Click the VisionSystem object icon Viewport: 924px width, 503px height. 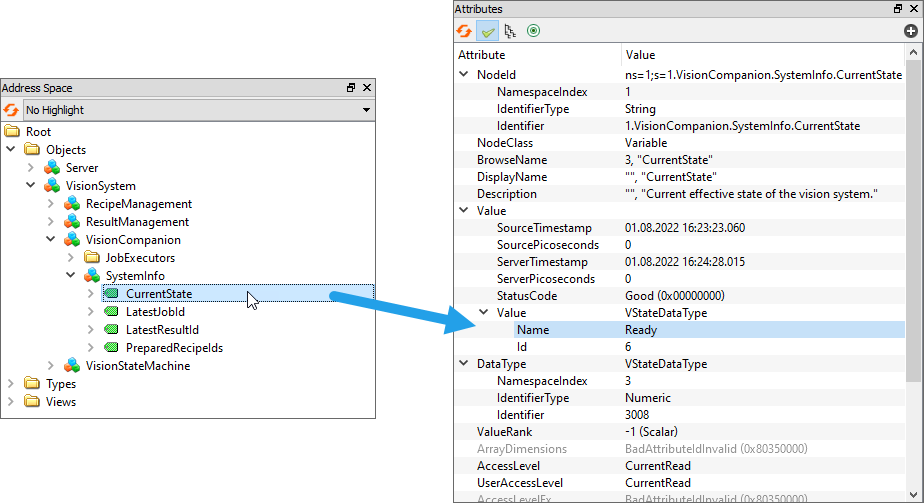(x=52, y=186)
